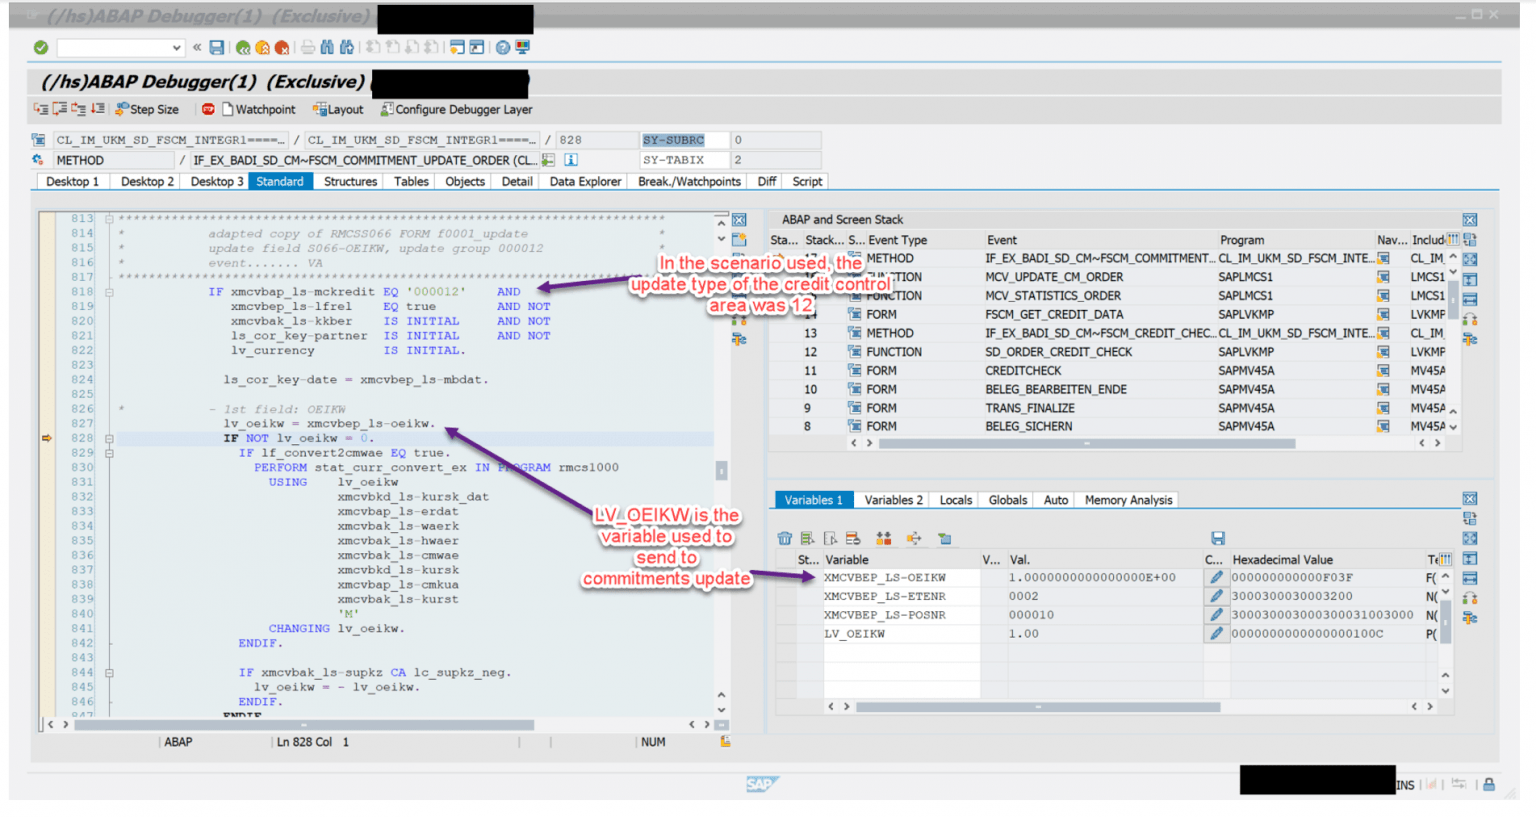
Task: Open Help using the question mark toolbar icon
Action: pos(502,47)
